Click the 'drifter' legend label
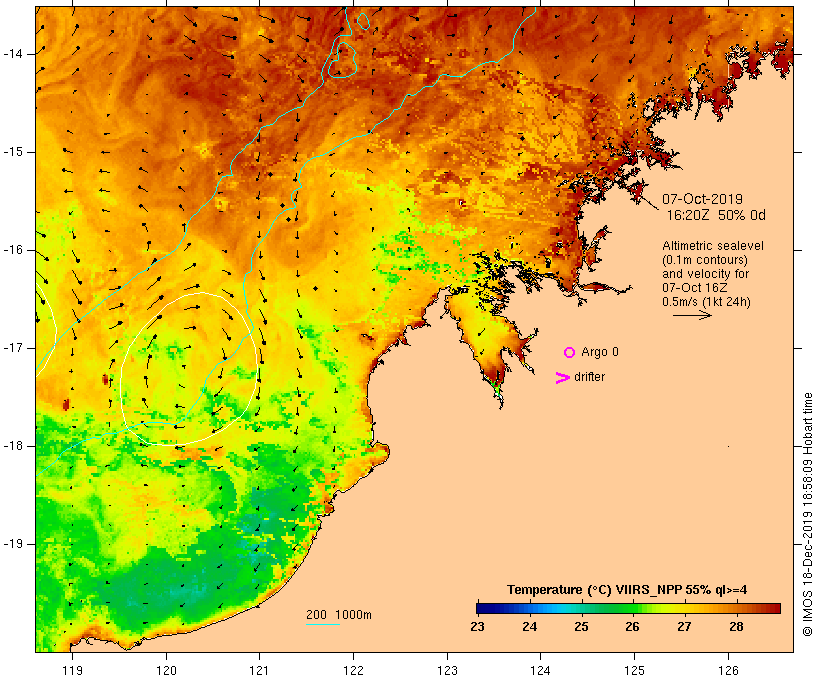The width and height of the screenshot is (820, 680). 589,377
